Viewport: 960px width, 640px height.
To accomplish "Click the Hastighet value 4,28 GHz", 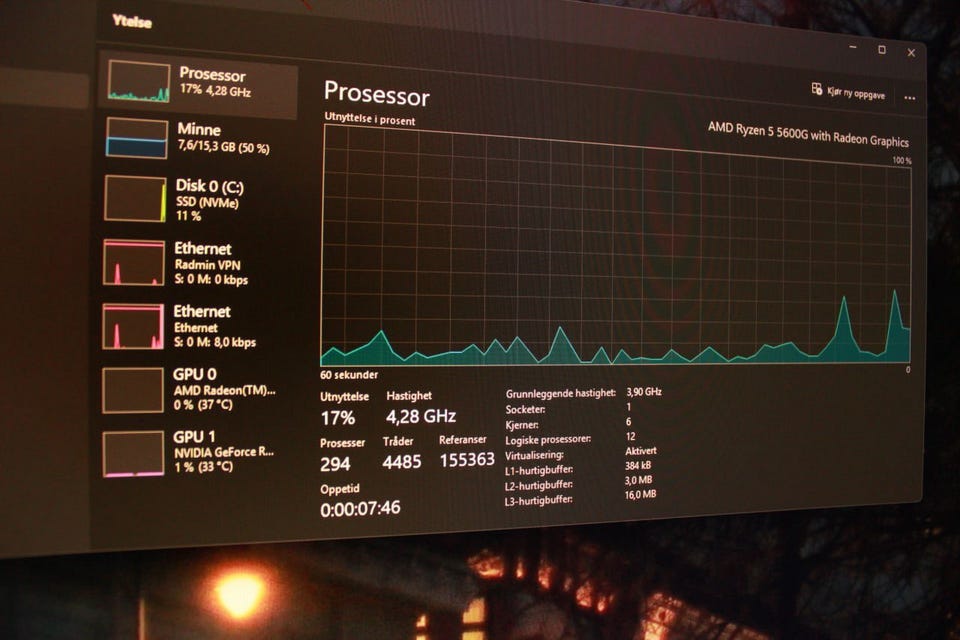I will point(421,416).
